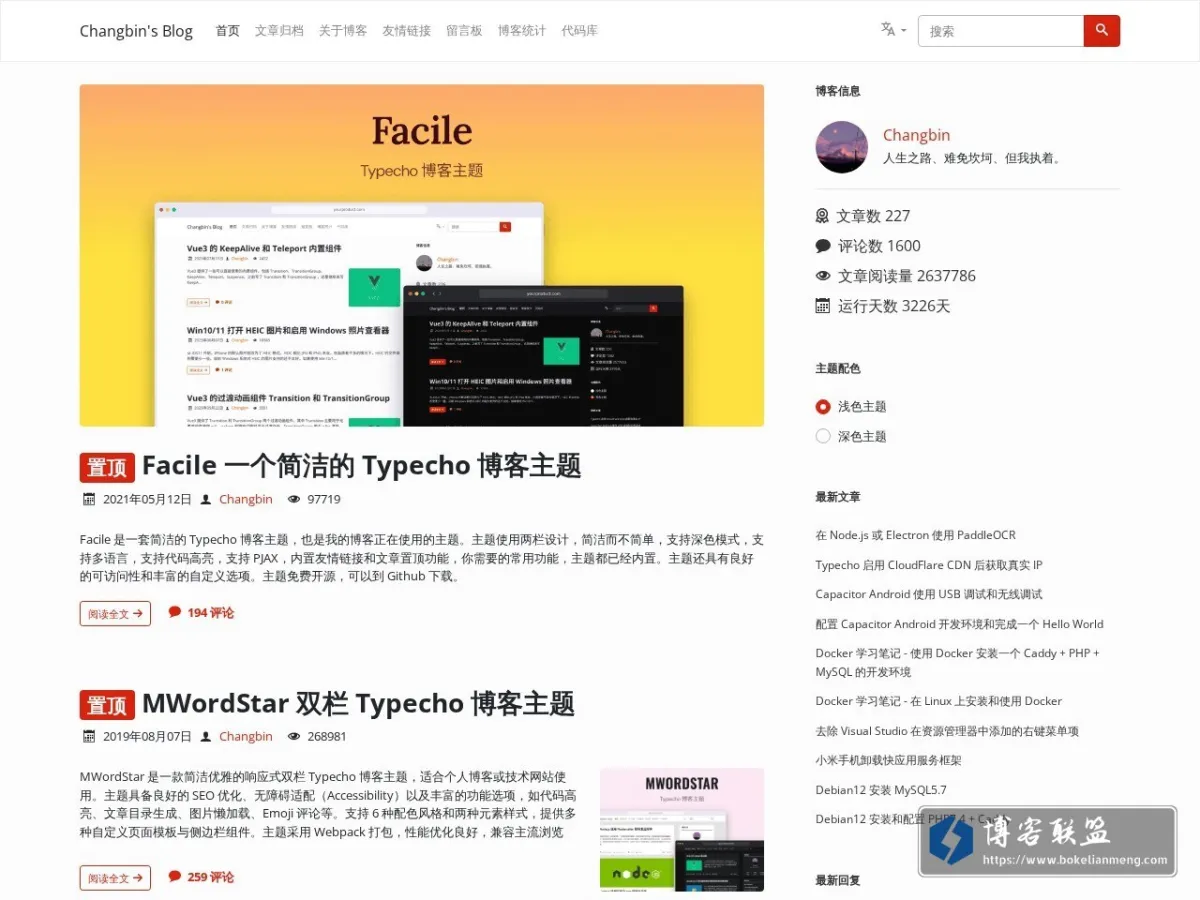Open 小米手机卸载快应用服务框架 link
Viewport: 1200px width, 900px height.
(888, 760)
